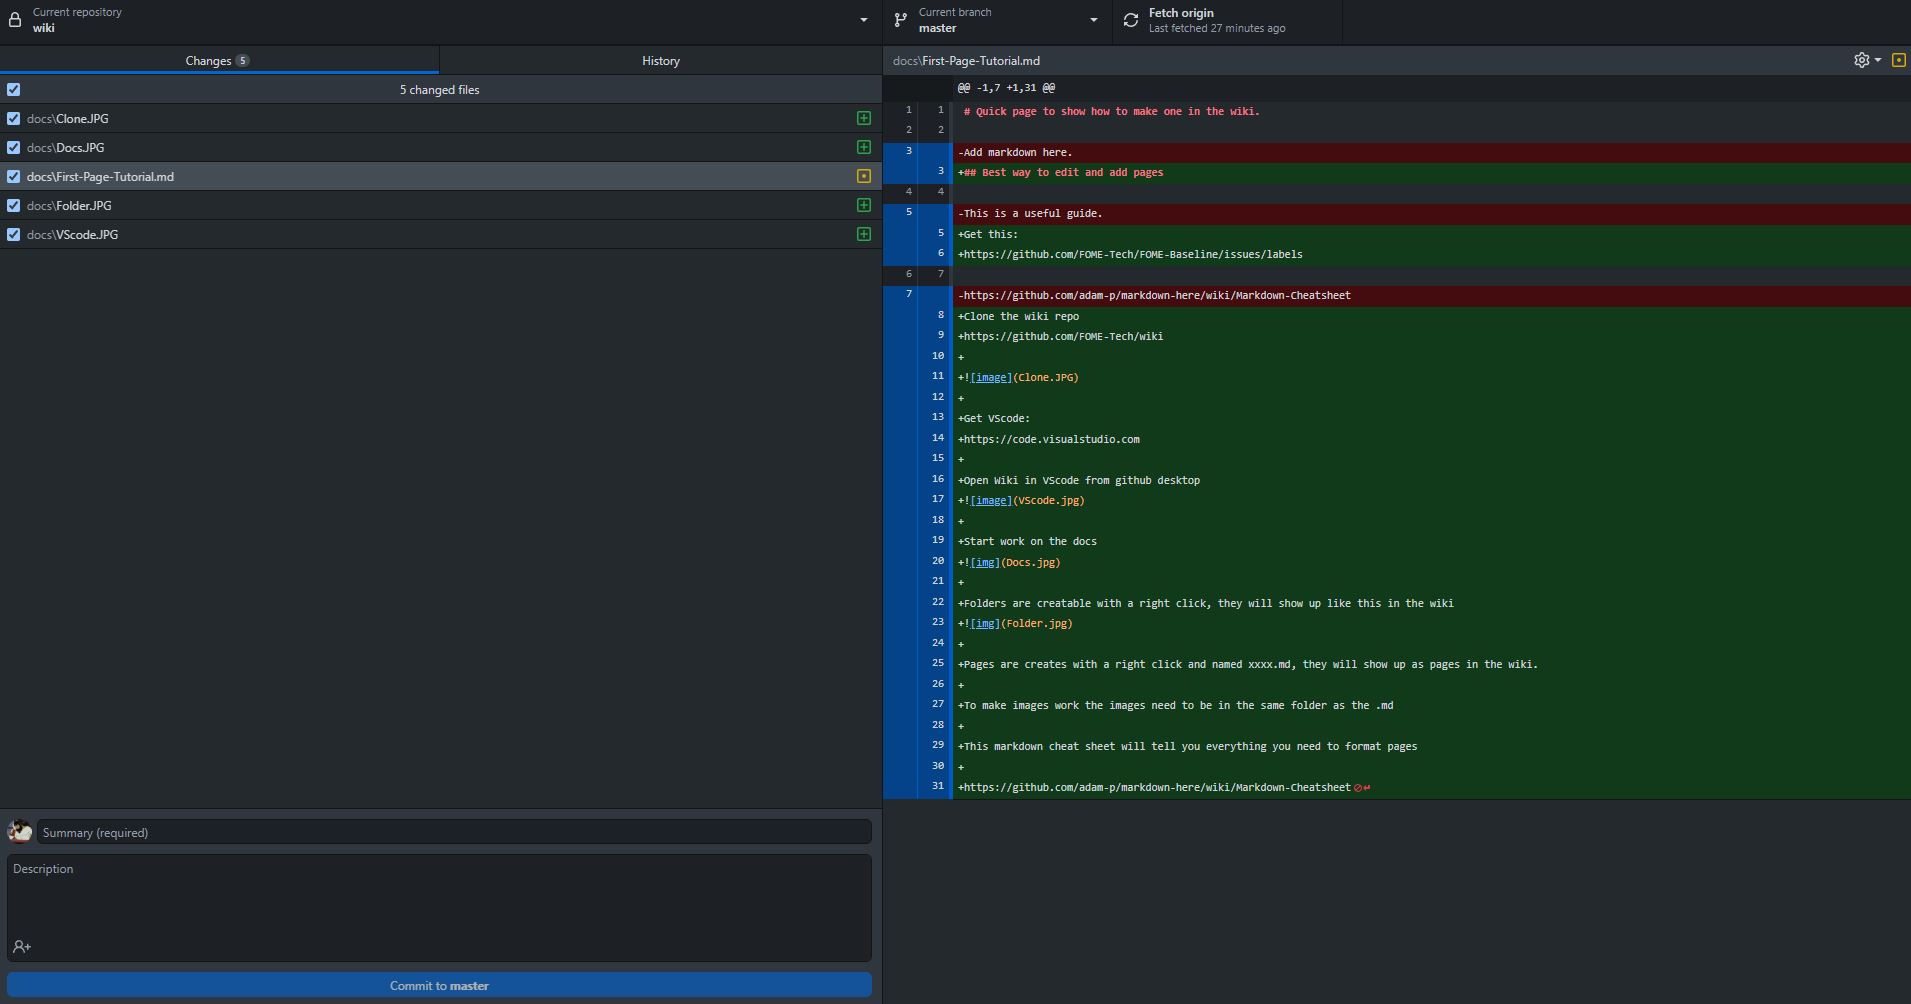
Task: Switch to the History tab
Action: coord(660,60)
